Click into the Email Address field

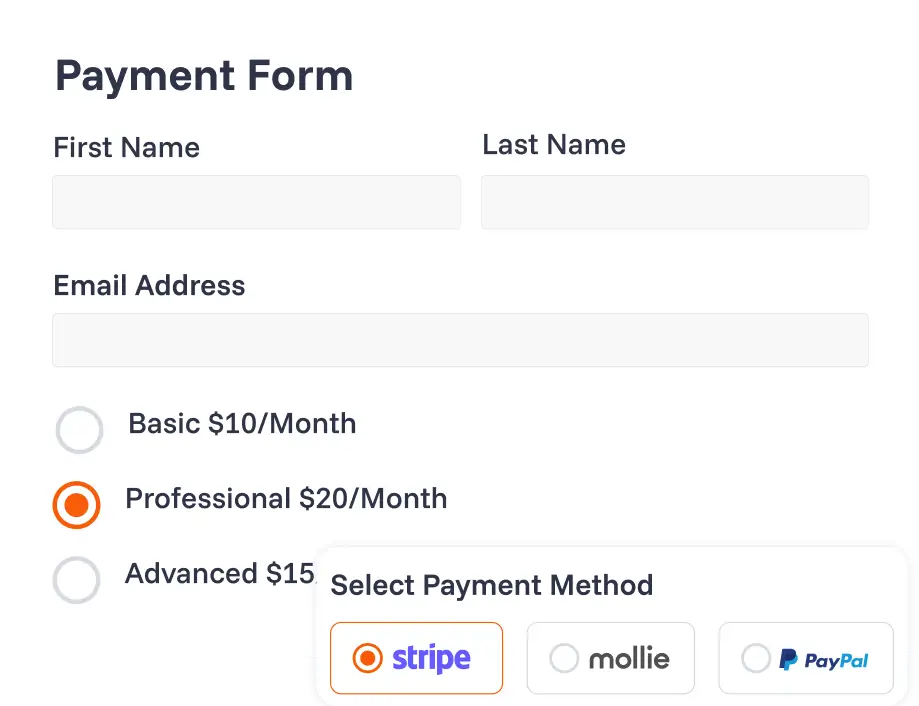[460, 340]
